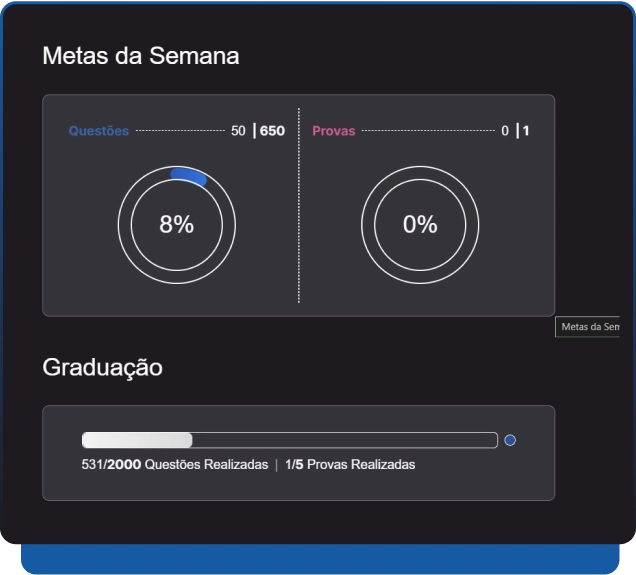Click the 'Metas da Sem' tooltip
The width and height of the screenshot is (636, 575).
click(x=589, y=327)
